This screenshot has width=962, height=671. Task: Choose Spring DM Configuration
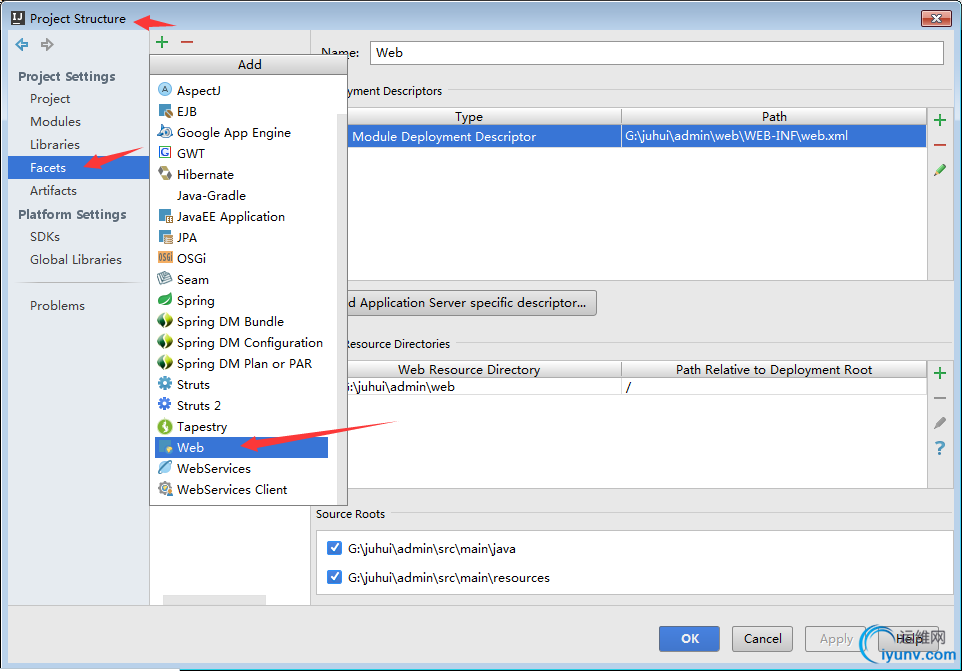241,342
